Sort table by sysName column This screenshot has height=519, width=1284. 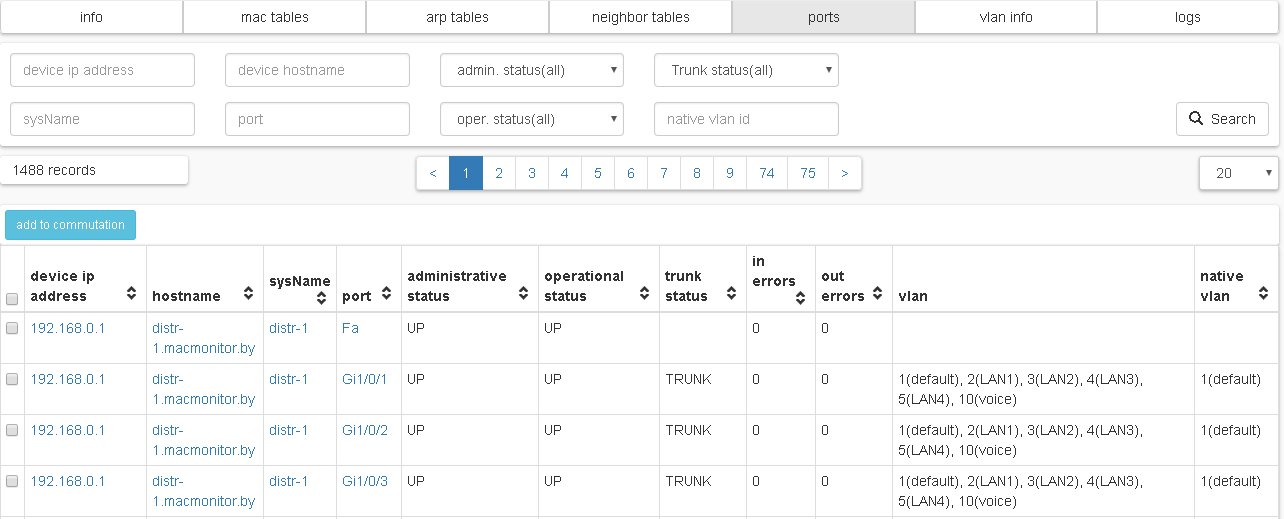[x=322, y=298]
